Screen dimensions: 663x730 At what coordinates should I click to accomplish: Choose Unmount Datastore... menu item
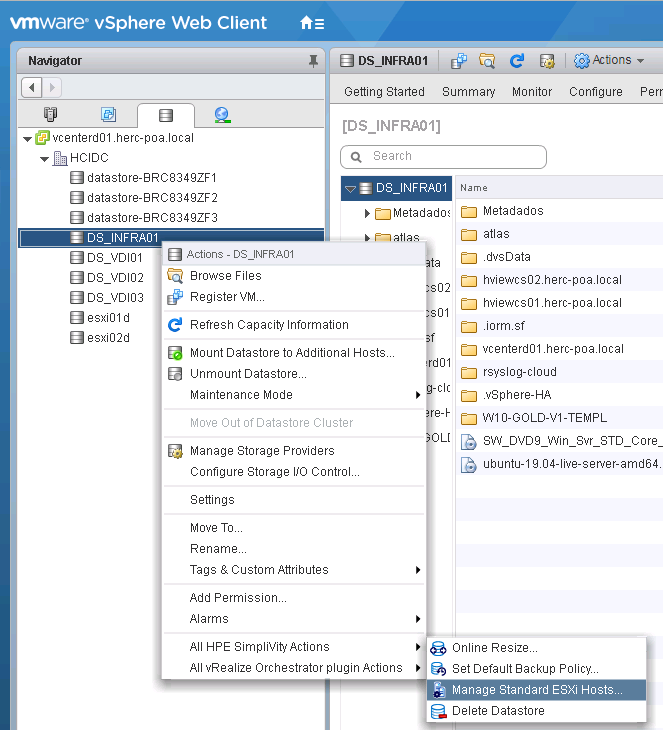point(294,374)
